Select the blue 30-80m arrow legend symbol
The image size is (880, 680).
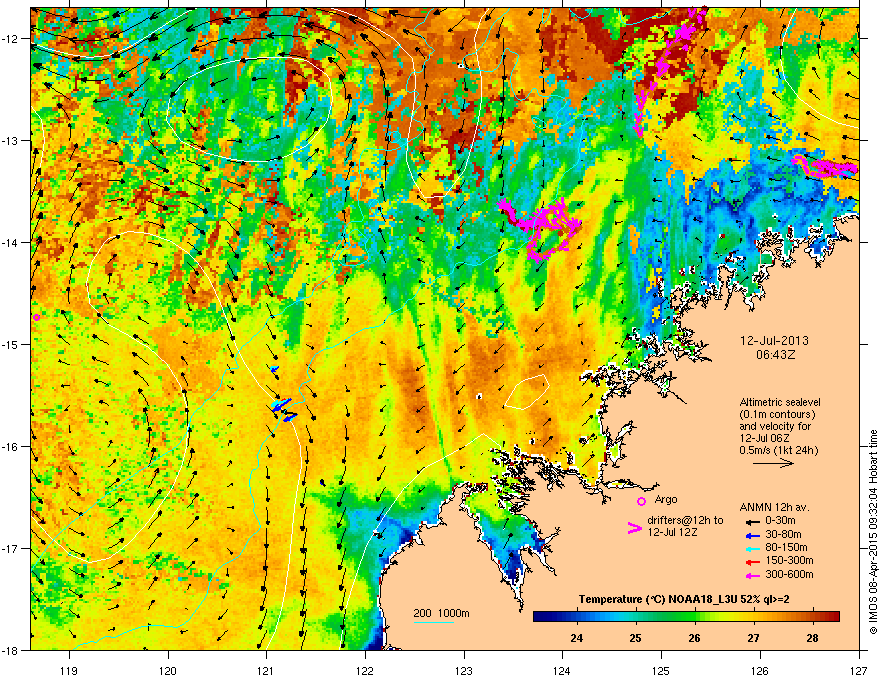(x=752, y=535)
